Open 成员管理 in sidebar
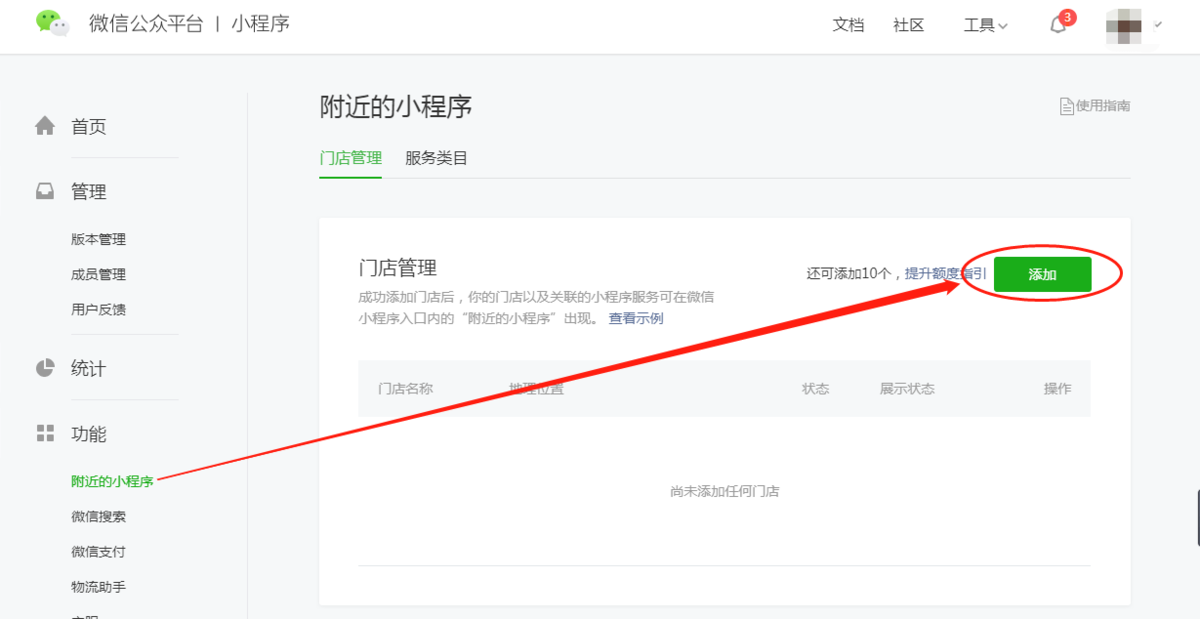Image resolution: width=1200 pixels, height=619 pixels. click(x=98, y=274)
